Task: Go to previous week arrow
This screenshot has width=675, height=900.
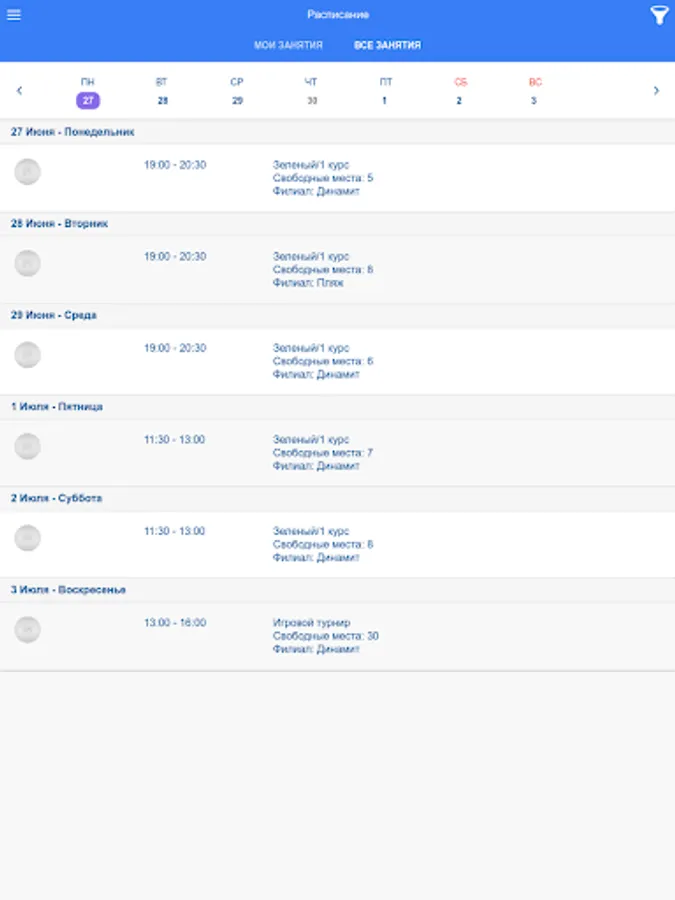Action: pos(20,91)
